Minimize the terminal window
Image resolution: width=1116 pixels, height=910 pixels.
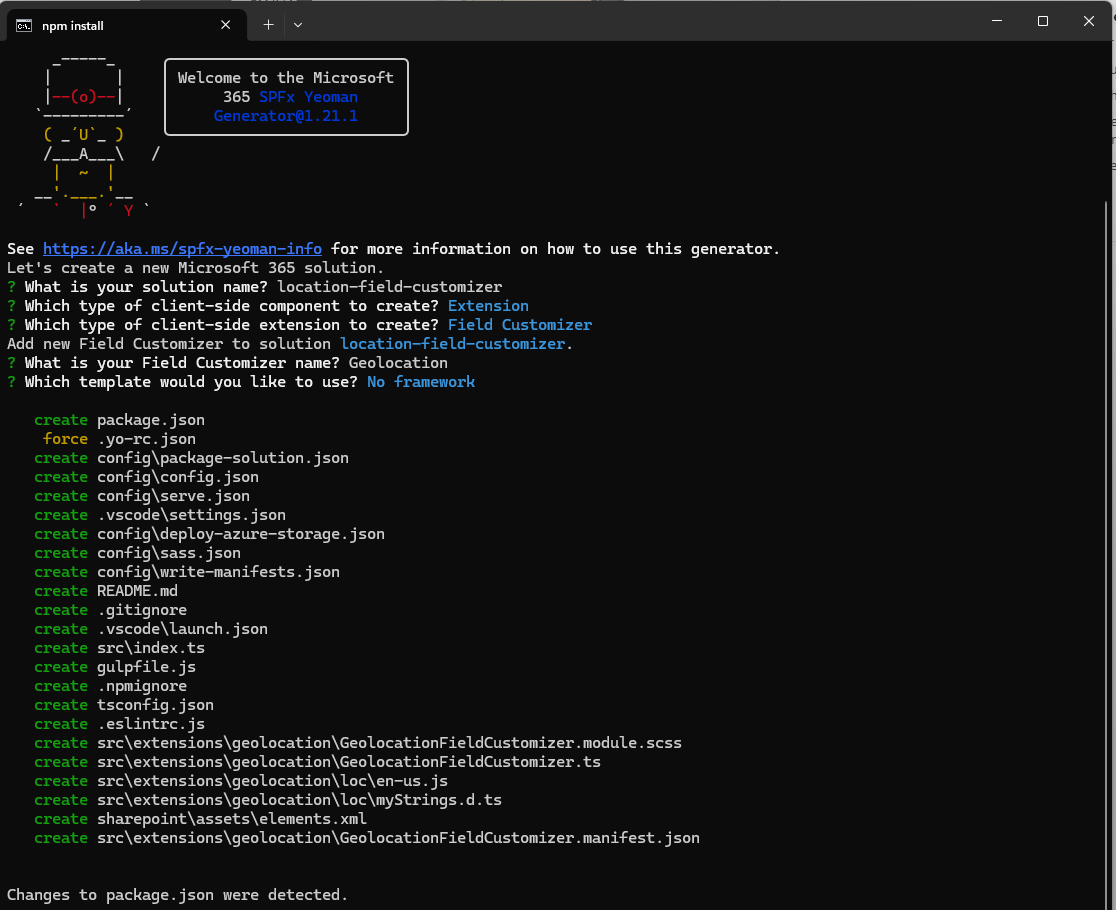click(x=996, y=21)
